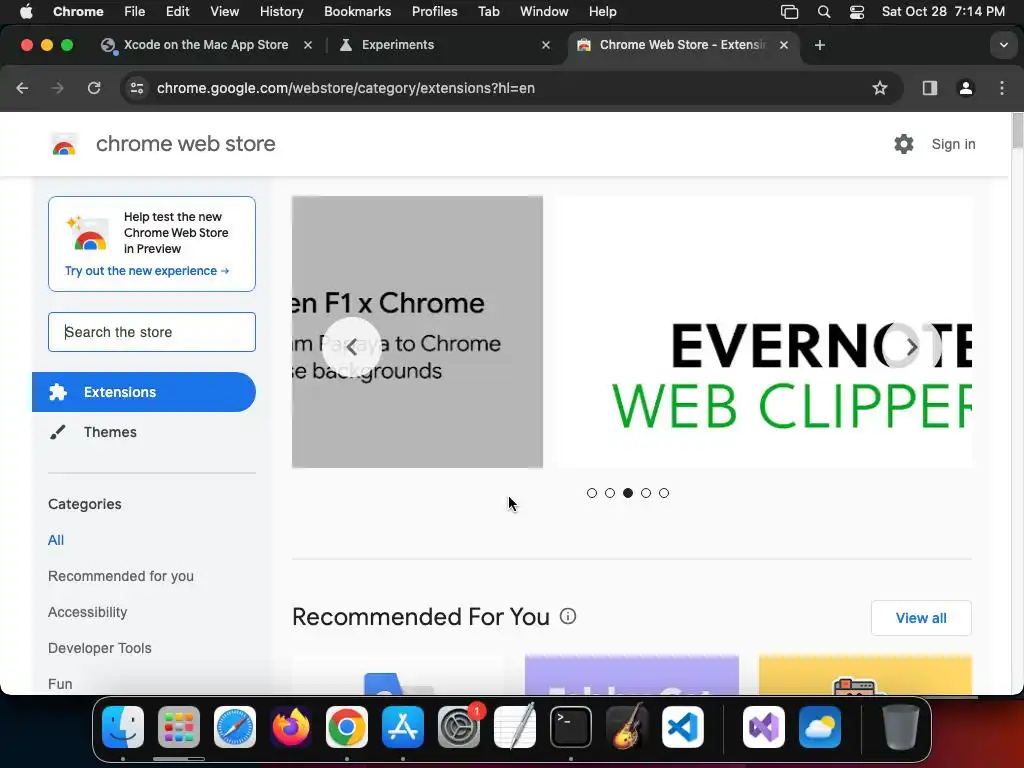
Task: Select Recommended for you category
Action: tap(121, 576)
